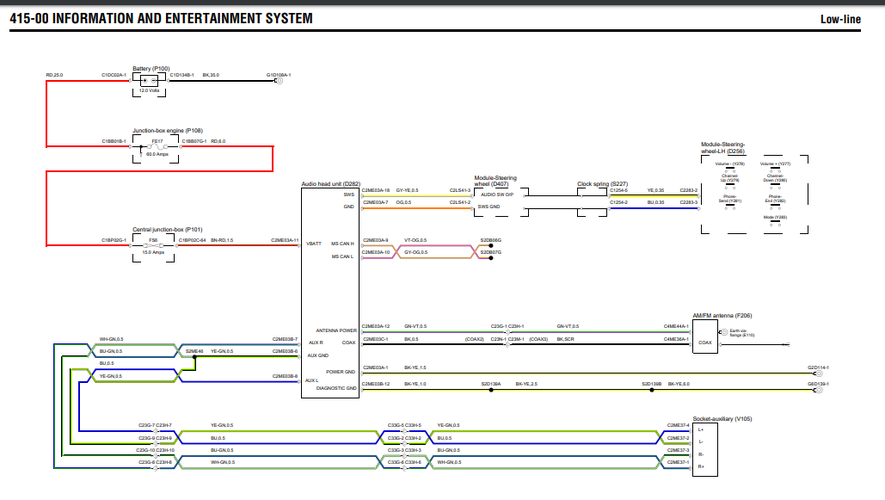
Task: Click the Clock spring (S227) label
Action: [x=602, y=184]
